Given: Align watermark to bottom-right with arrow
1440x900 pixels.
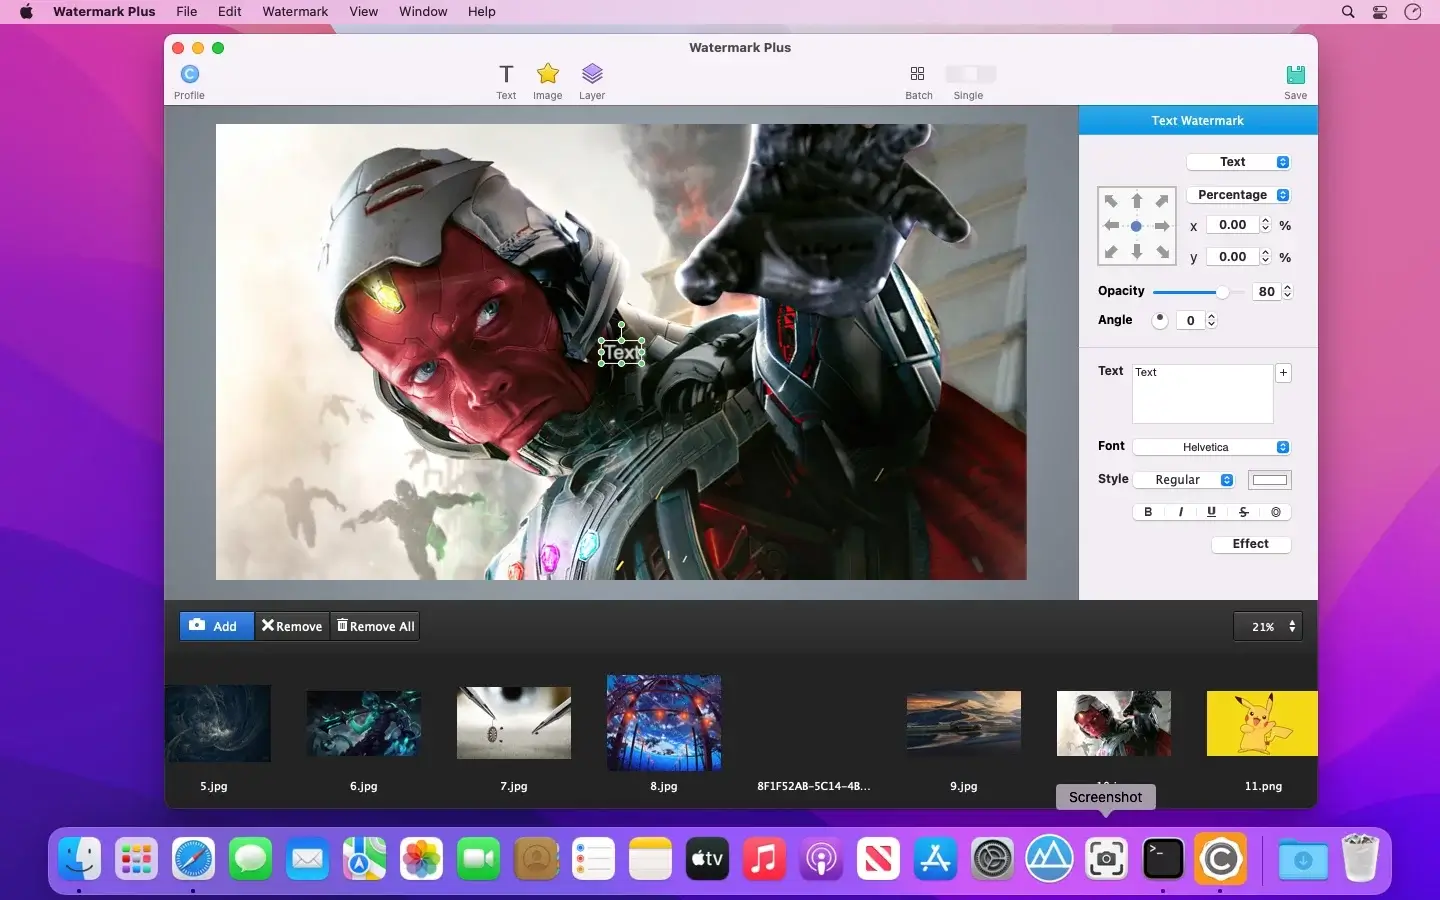Looking at the screenshot, I should (x=1162, y=252).
